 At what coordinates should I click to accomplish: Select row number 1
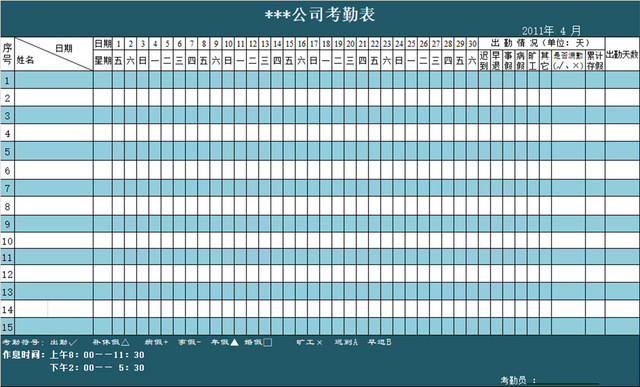pos(7,80)
